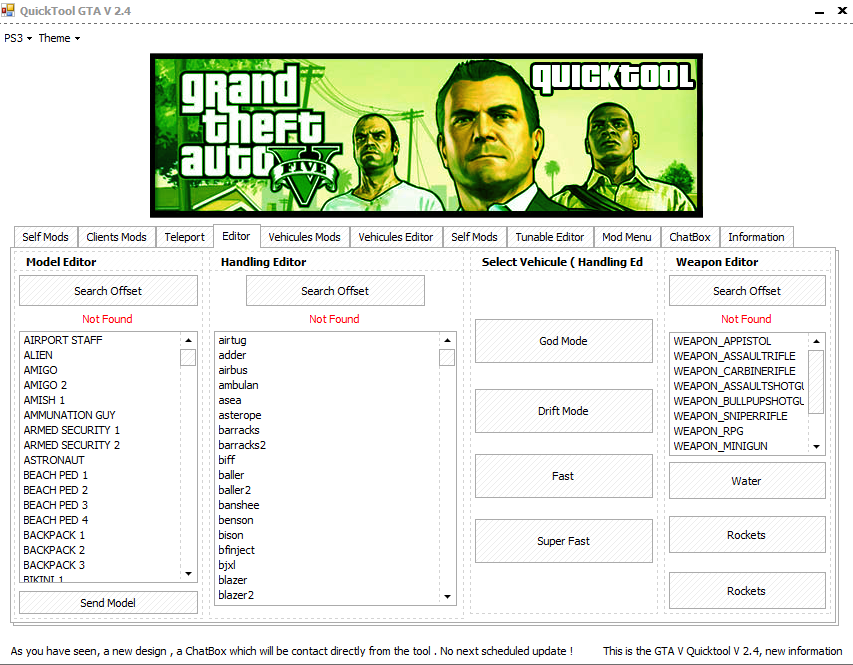Click the Send Model button
Image resolution: width=853 pixels, height=665 pixels.
[x=108, y=603]
